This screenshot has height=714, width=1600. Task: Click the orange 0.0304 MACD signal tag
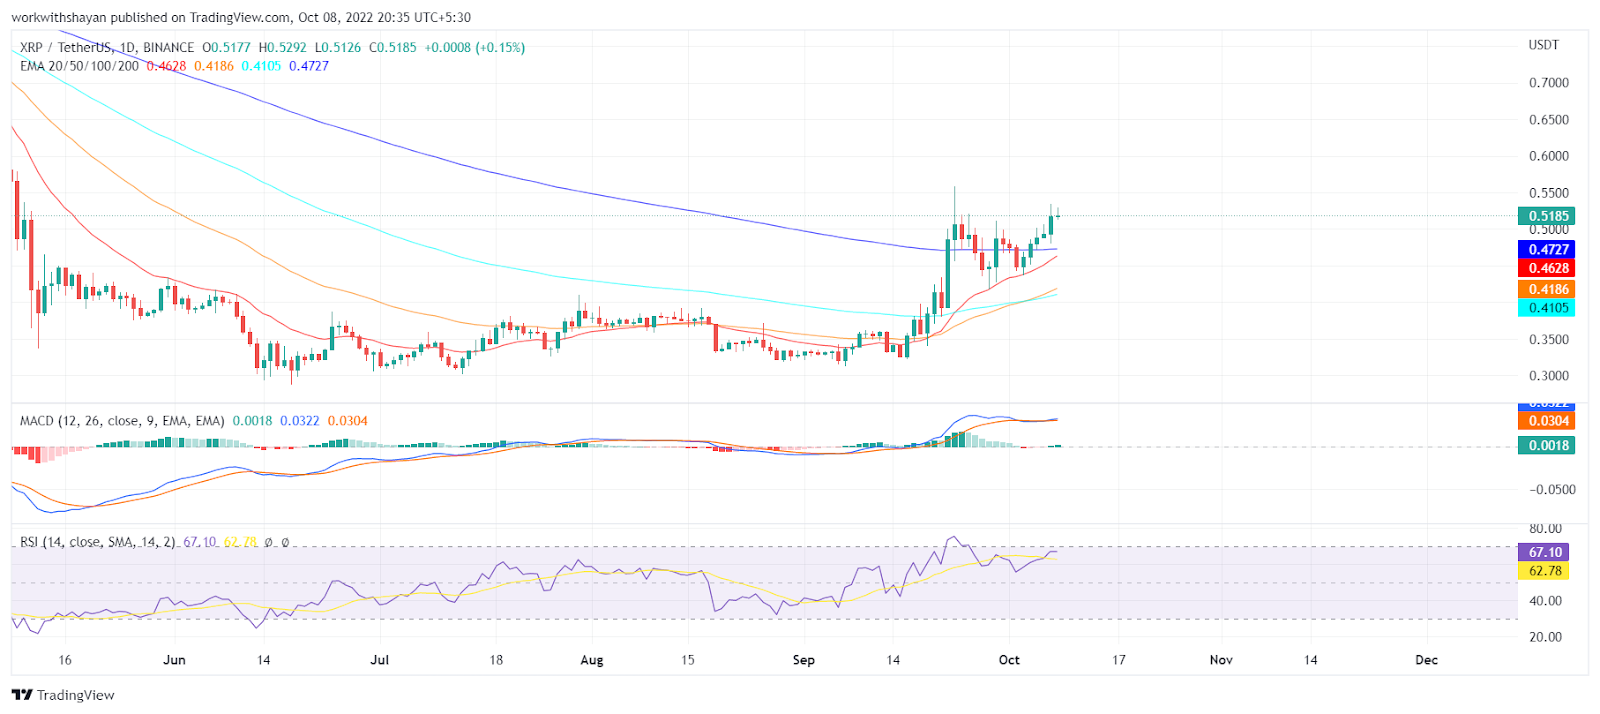pyautogui.click(x=1546, y=421)
